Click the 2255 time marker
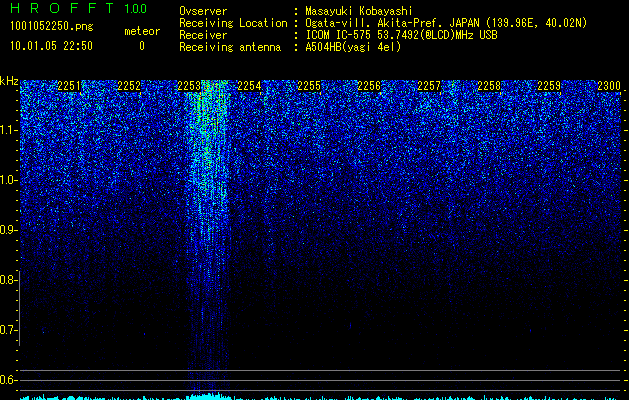The image size is (629, 400). [x=309, y=86]
